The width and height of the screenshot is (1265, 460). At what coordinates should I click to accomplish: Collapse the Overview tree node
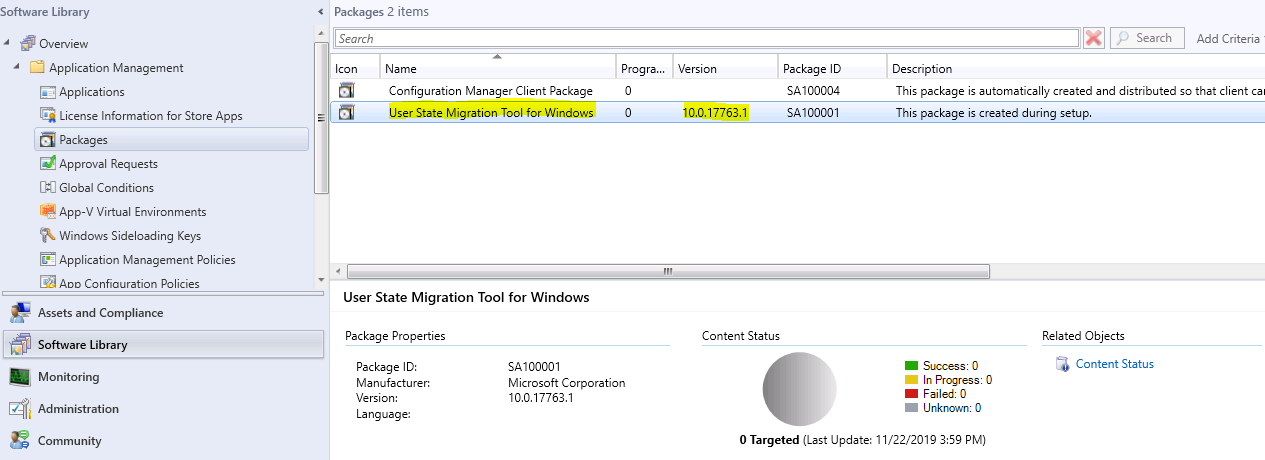(x=8, y=44)
